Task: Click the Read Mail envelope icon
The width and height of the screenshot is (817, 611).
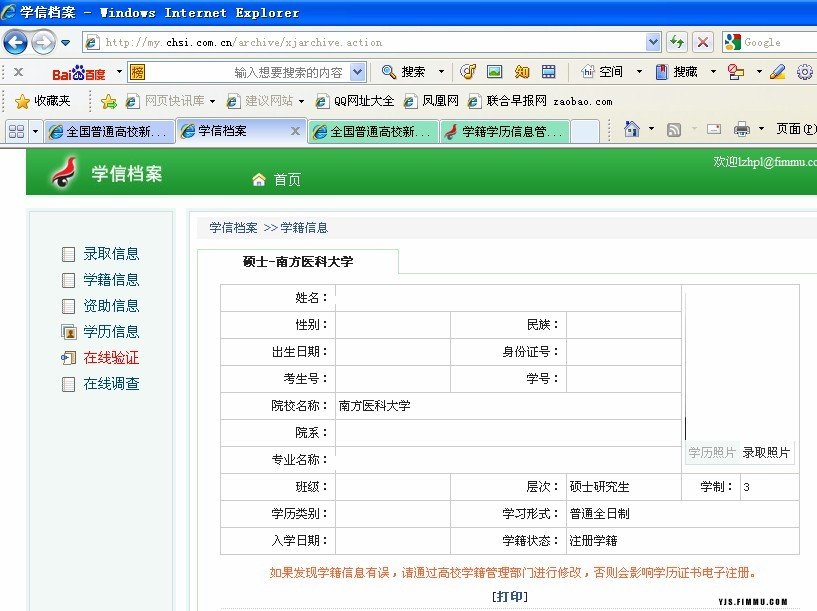Action: (713, 129)
